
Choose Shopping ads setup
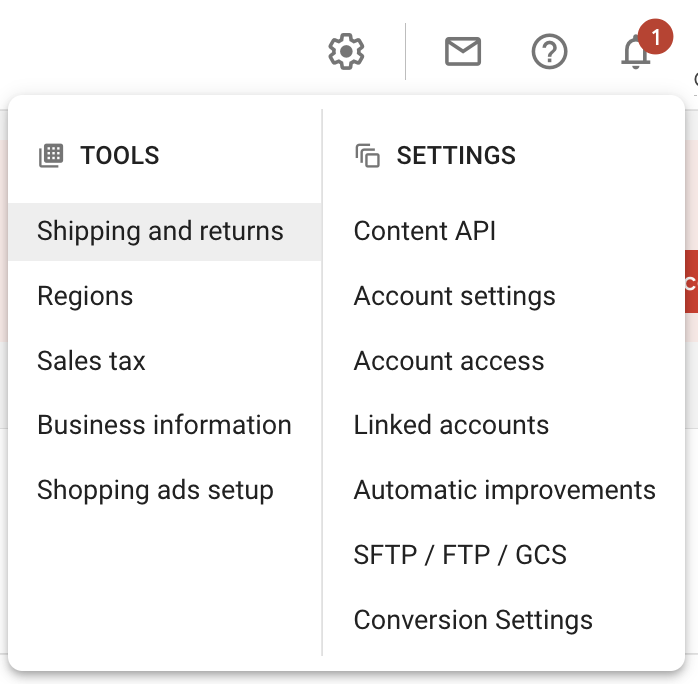click(x=165, y=490)
